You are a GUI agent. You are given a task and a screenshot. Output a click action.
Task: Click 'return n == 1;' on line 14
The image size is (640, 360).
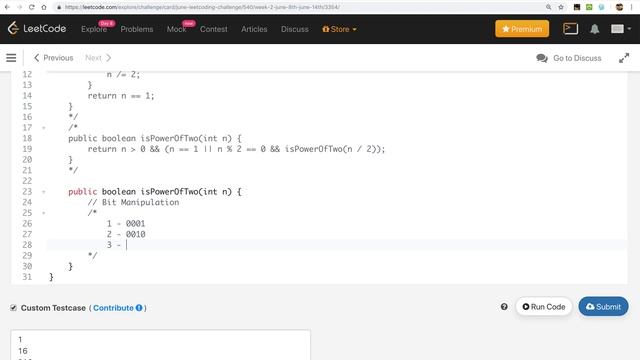(x=121, y=96)
